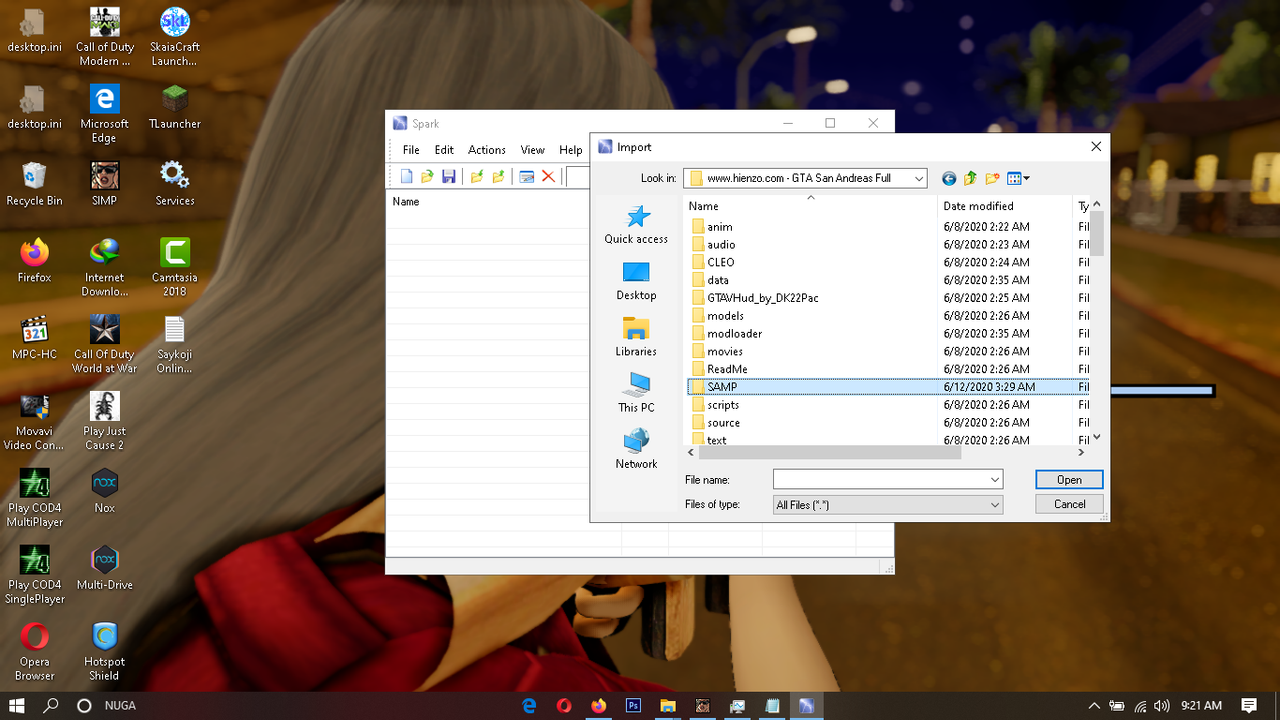Open Firefox desktop shortcut
1280x720 pixels.
[34, 260]
